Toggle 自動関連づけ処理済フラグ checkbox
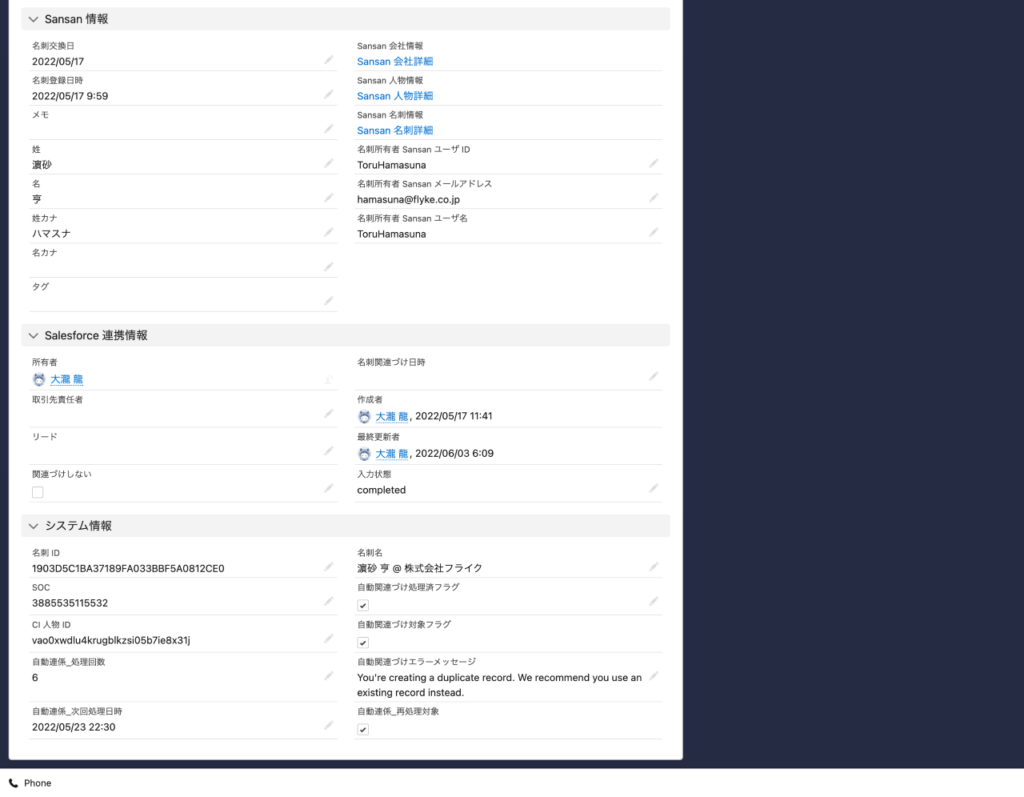This screenshot has width=1024, height=797. click(363, 606)
